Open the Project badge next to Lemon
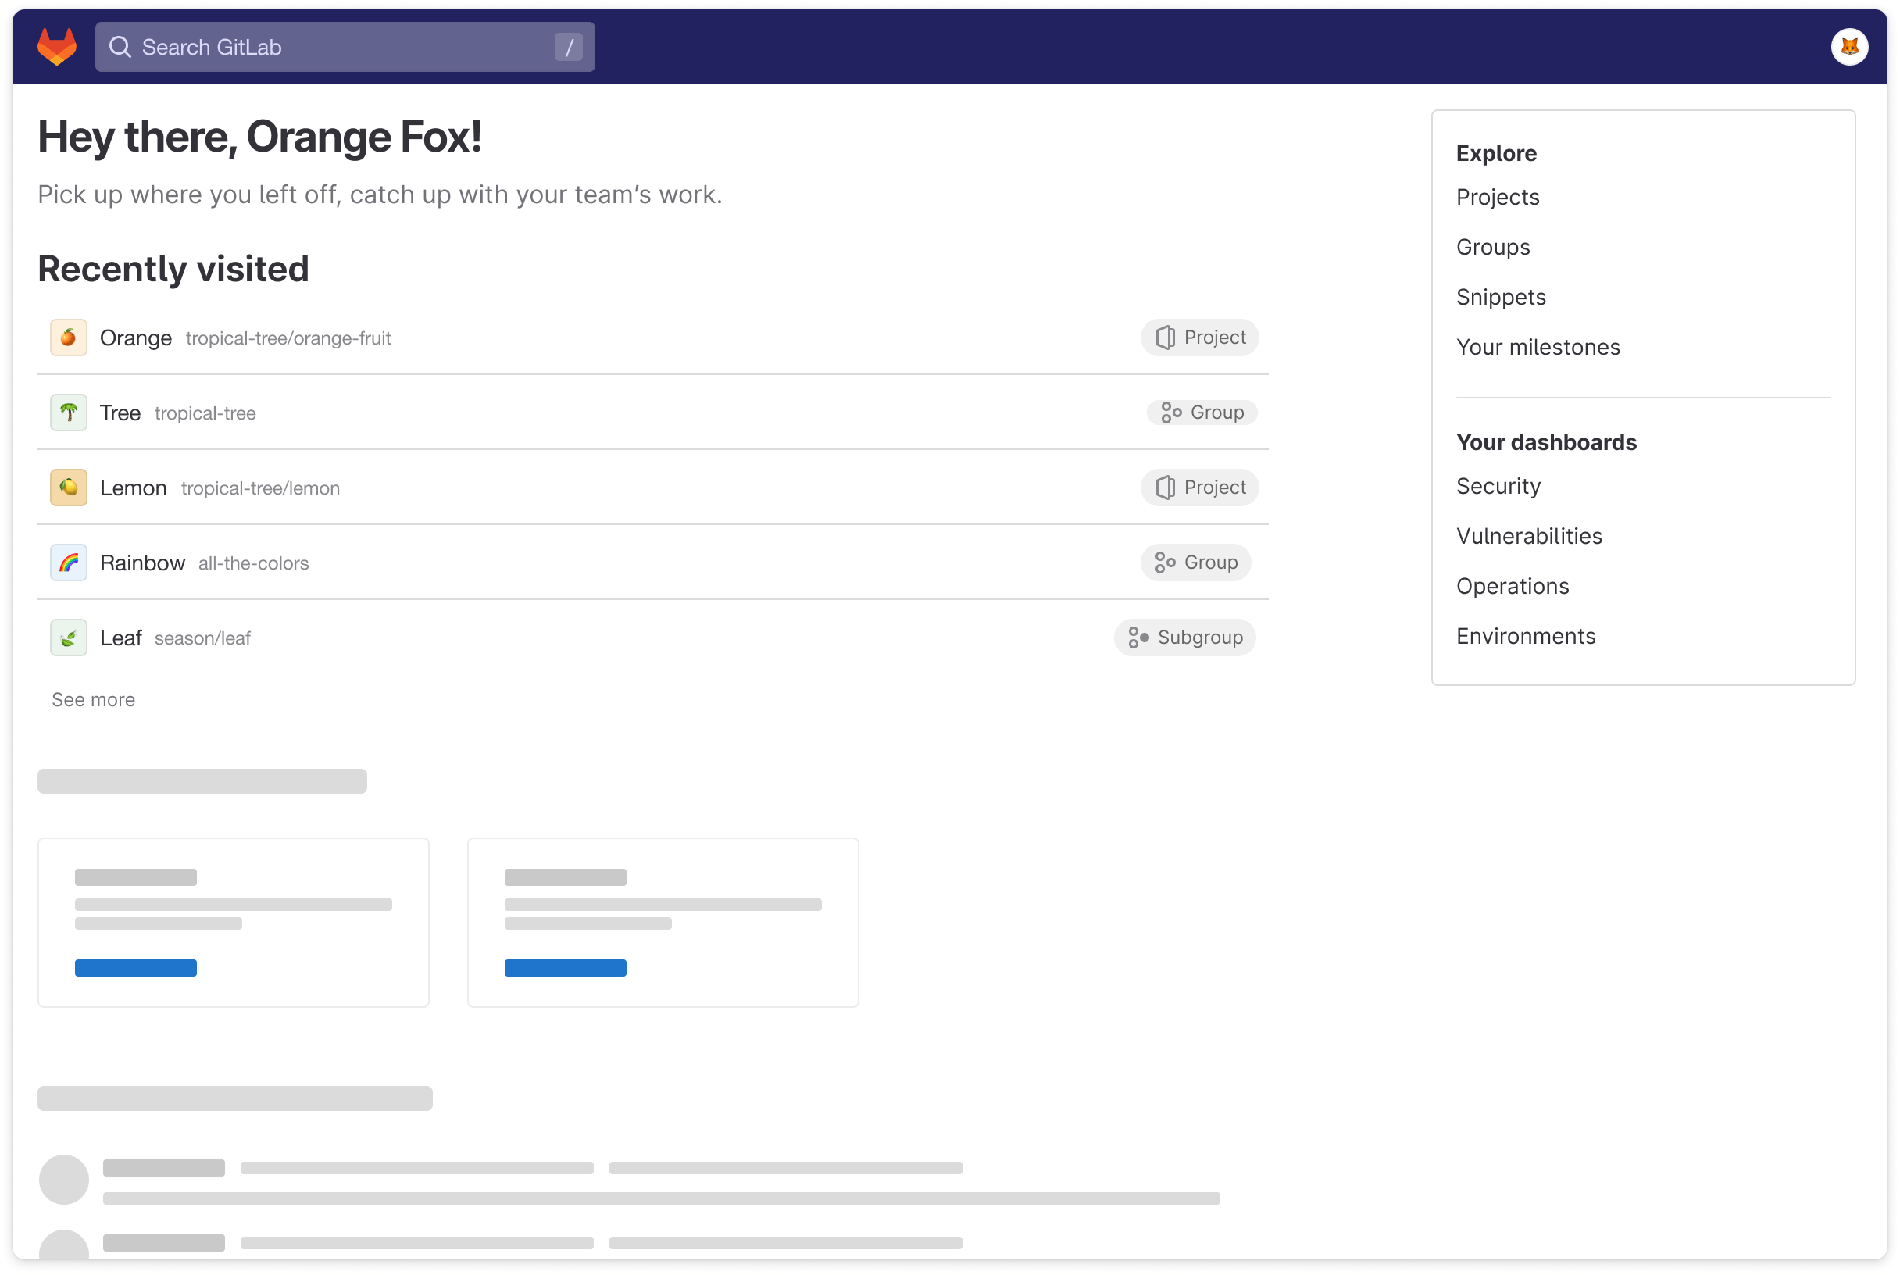Screen dimensions: 1900x1275 [x=1199, y=487]
